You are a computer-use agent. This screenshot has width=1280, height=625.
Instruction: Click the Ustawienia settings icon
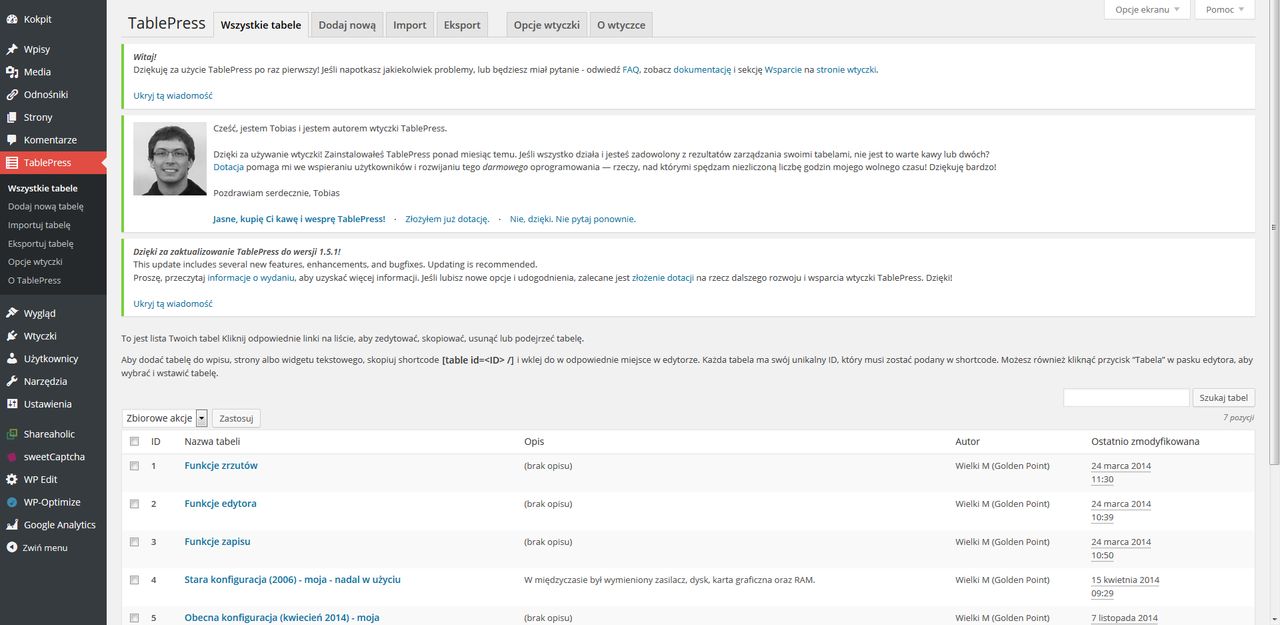pyautogui.click(x=12, y=404)
